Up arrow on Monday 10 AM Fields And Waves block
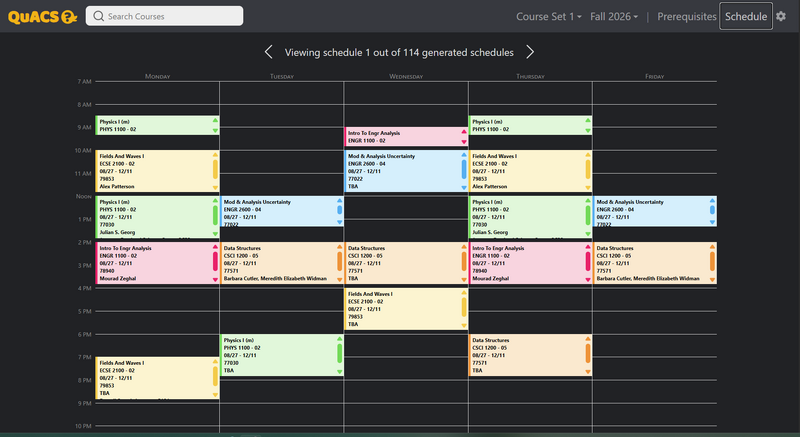 tap(215, 155)
